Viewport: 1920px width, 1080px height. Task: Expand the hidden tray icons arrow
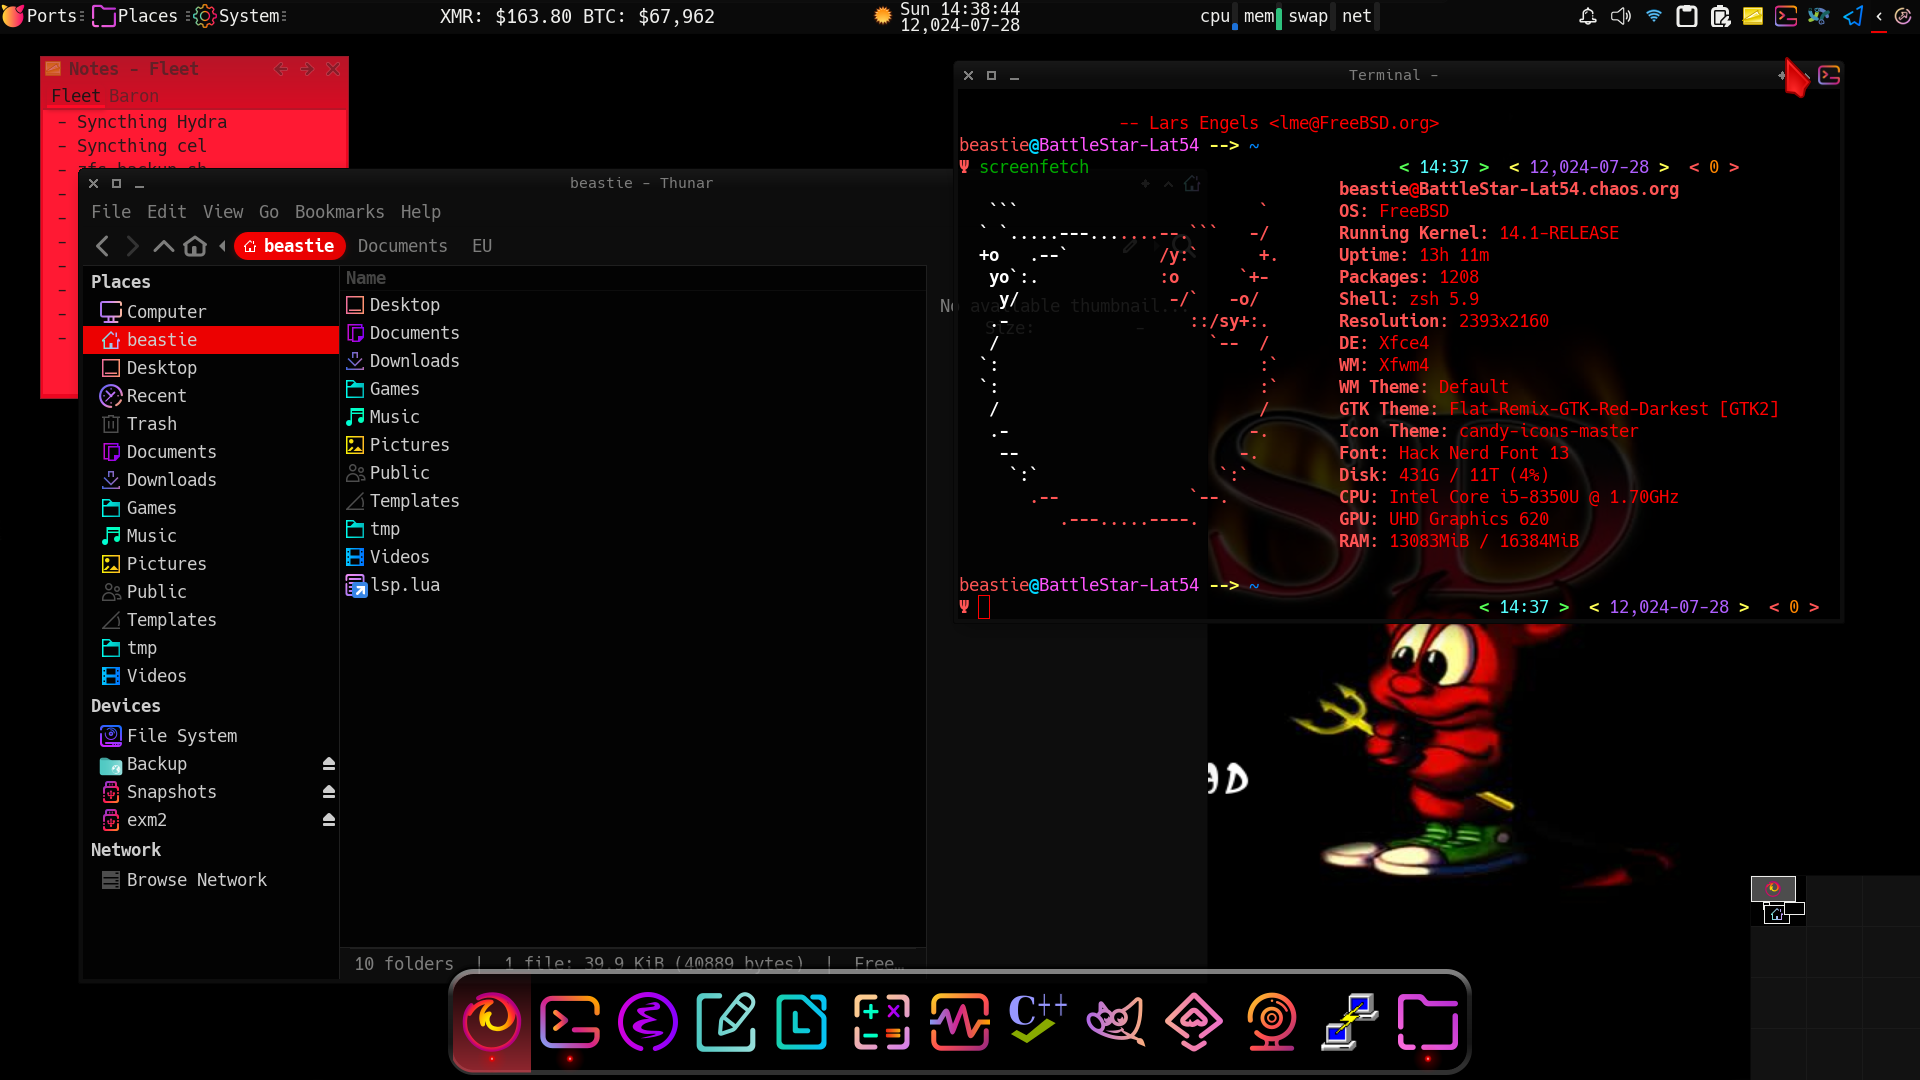(1879, 16)
